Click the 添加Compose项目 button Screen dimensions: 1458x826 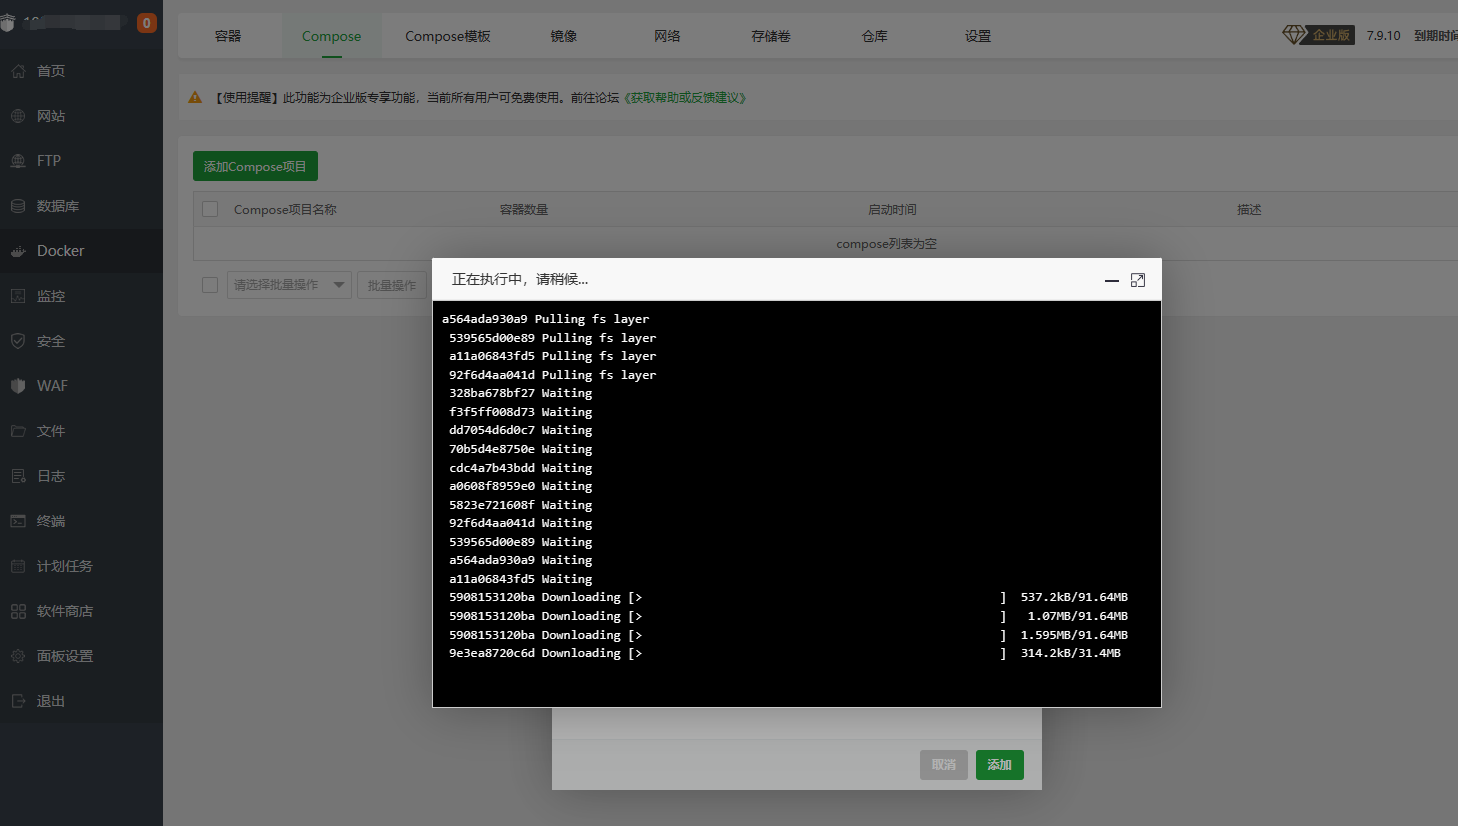click(255, 166)
